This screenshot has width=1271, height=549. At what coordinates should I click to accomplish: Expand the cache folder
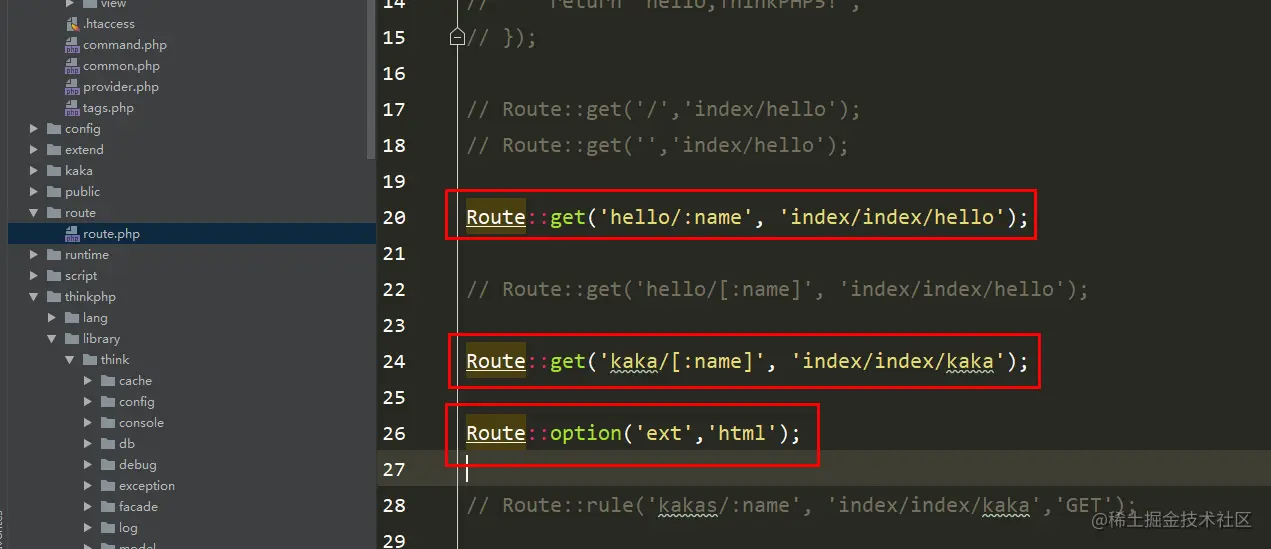point(88,381)
